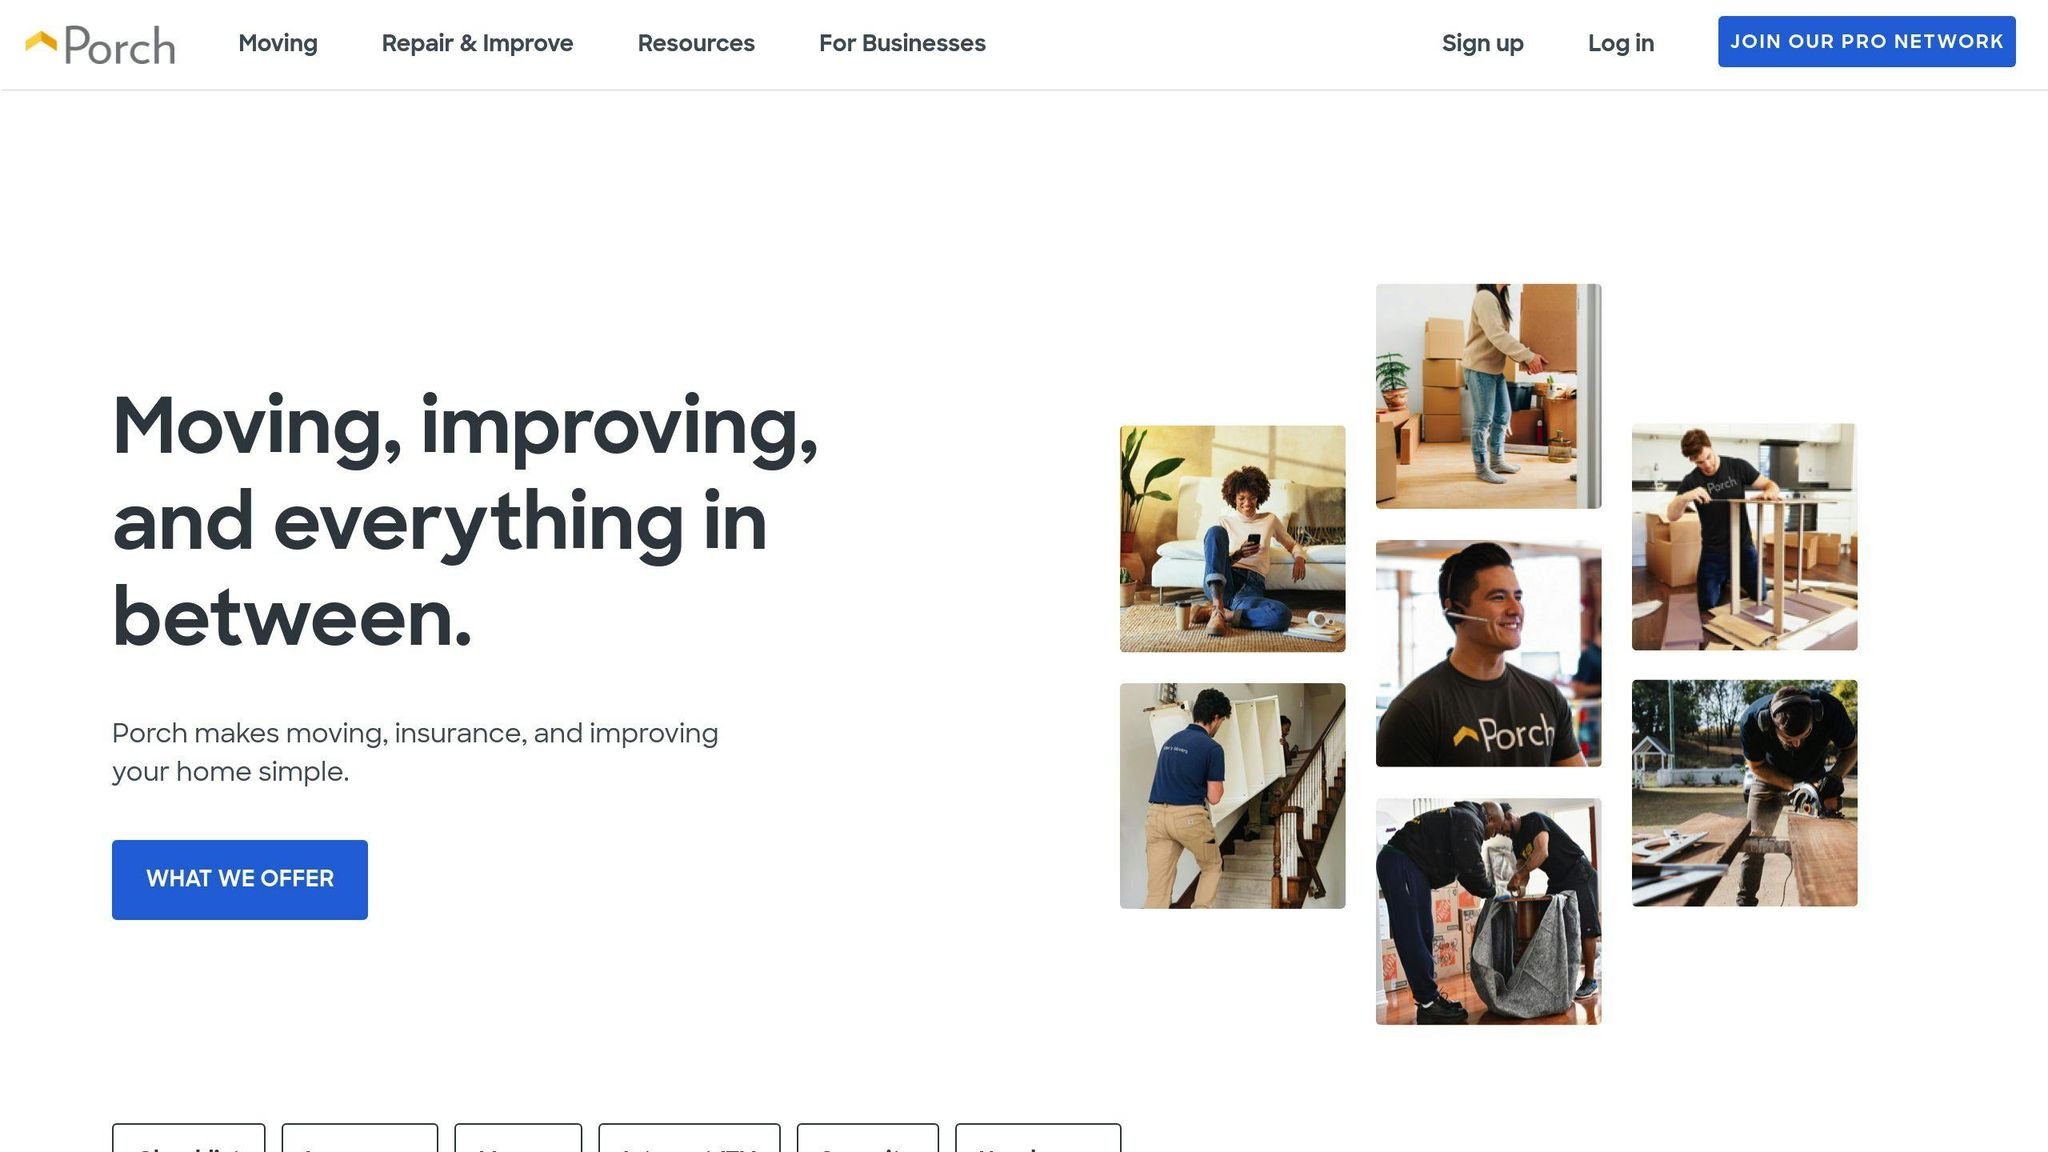Open photo of two movers wrapping furniture
2048x1152 pixels.
coord(1488,911)
